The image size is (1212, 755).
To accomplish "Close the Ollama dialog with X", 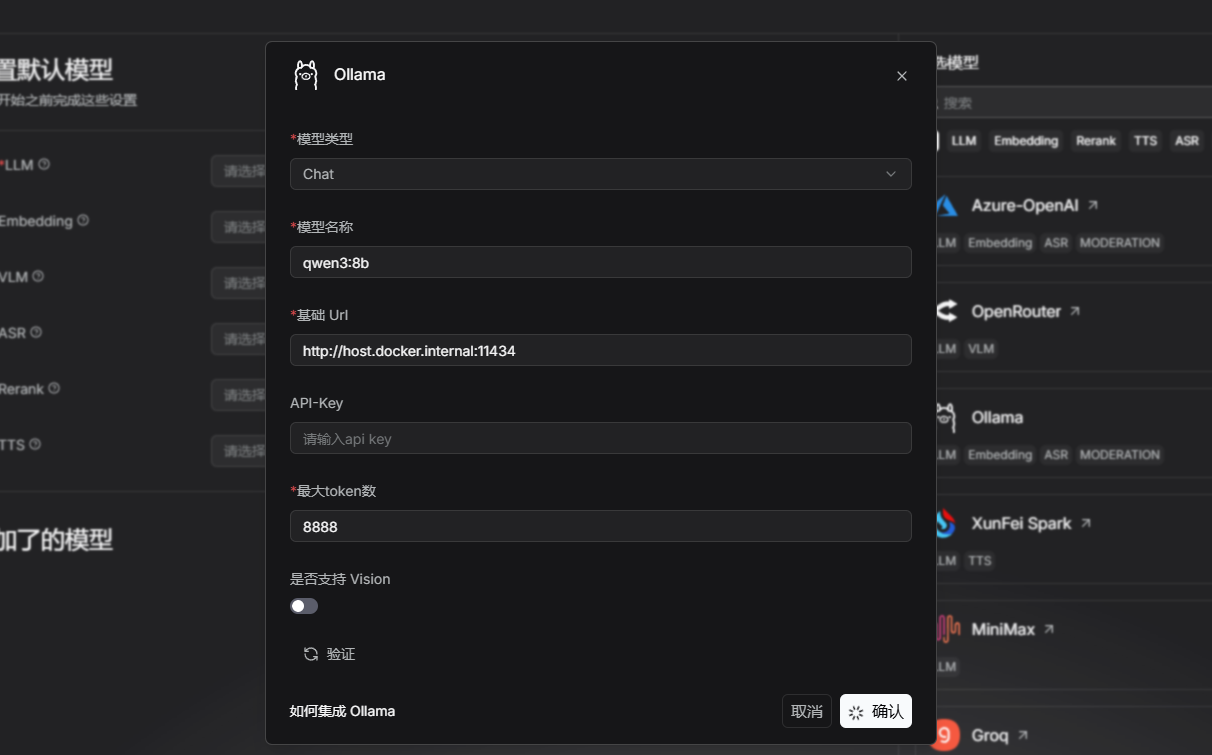I will (x=902, y=76).
